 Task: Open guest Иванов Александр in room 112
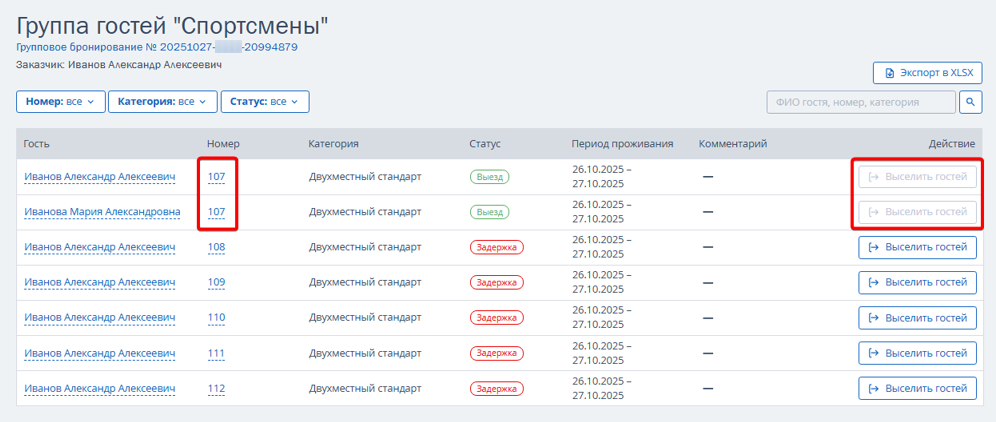point(100,388)
